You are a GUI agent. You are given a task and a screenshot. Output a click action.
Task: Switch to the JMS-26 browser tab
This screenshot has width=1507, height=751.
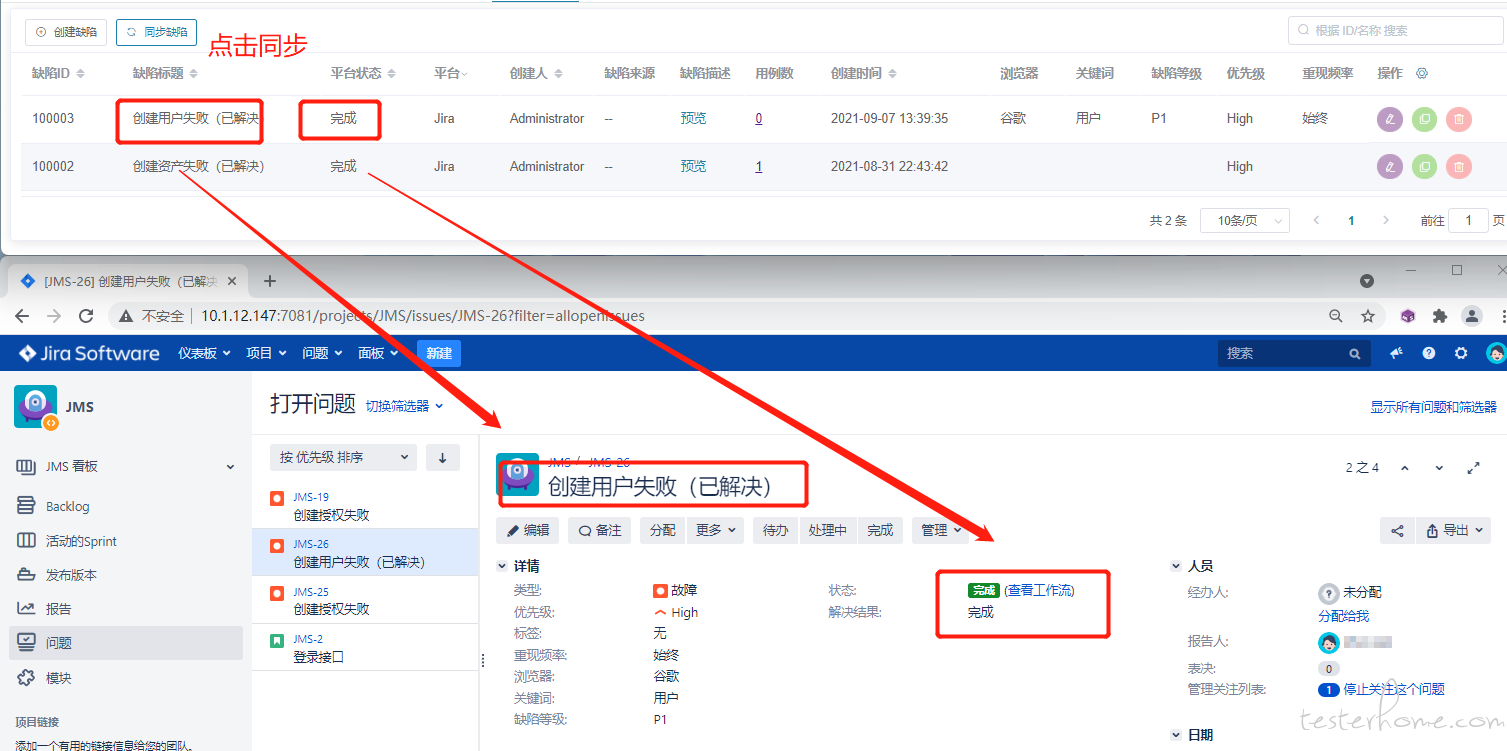(x=128, y=281)
